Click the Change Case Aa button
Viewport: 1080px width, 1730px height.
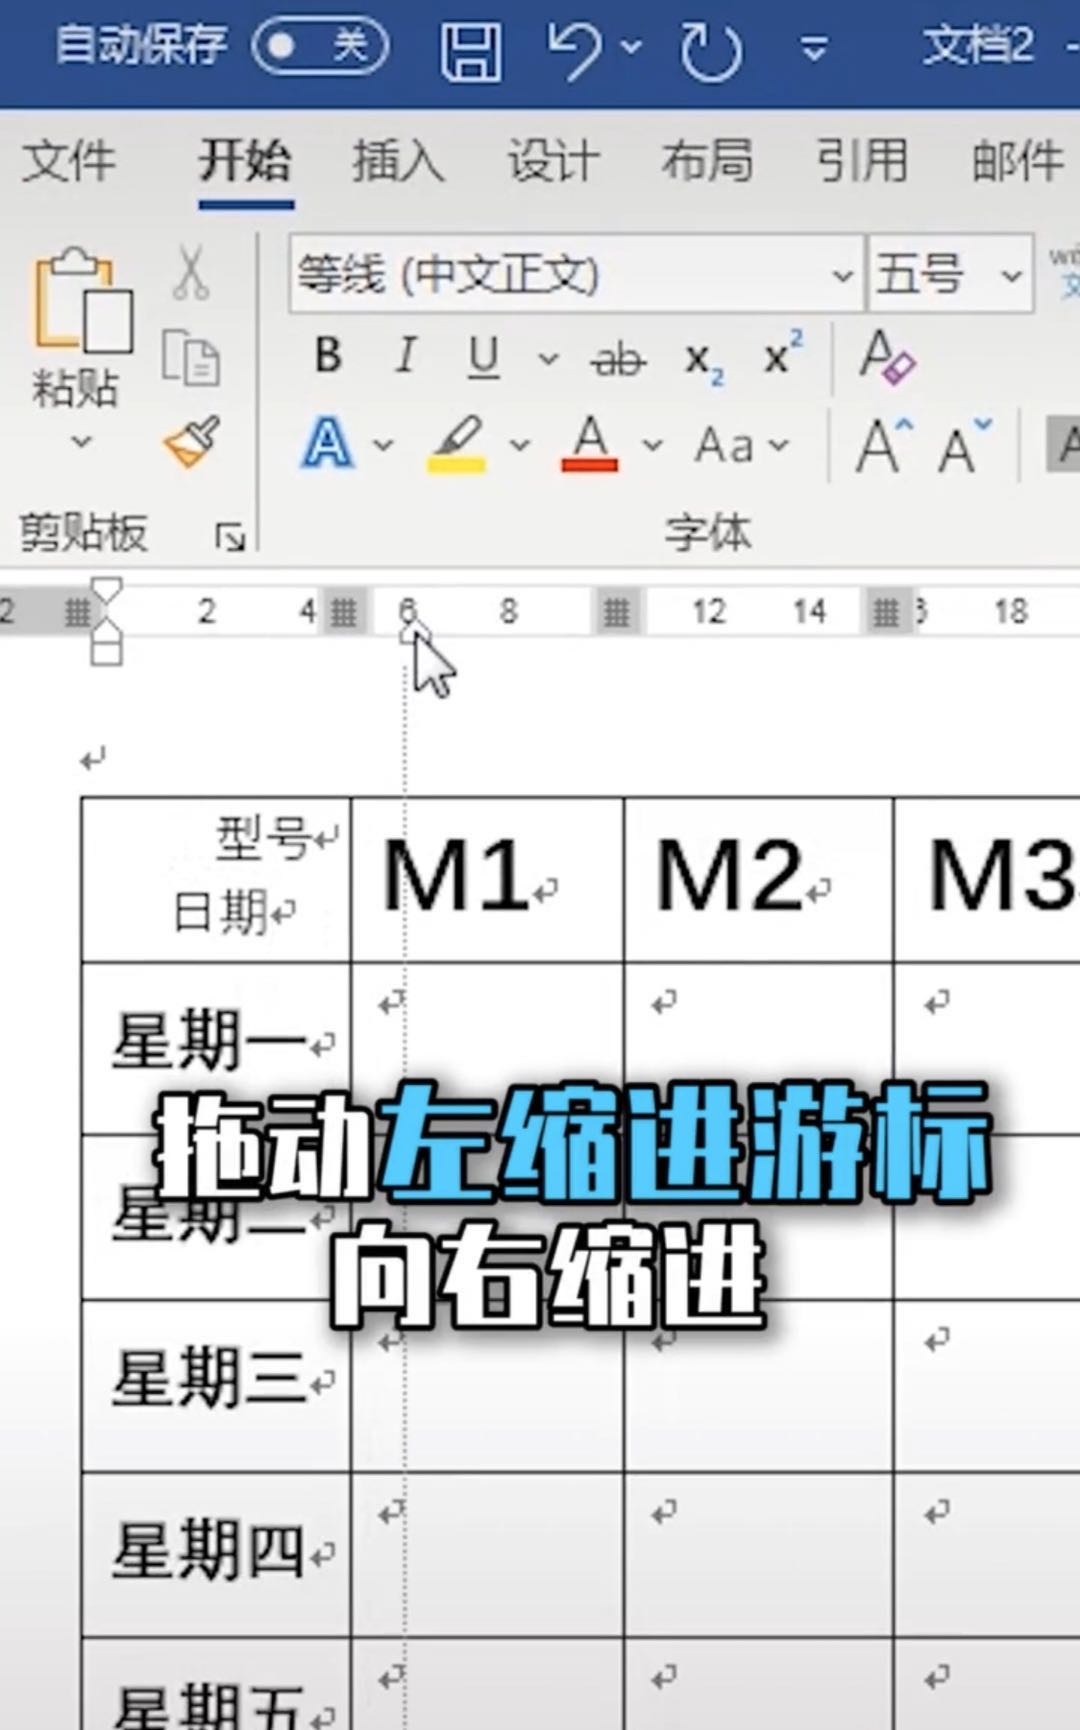[742, 445]
